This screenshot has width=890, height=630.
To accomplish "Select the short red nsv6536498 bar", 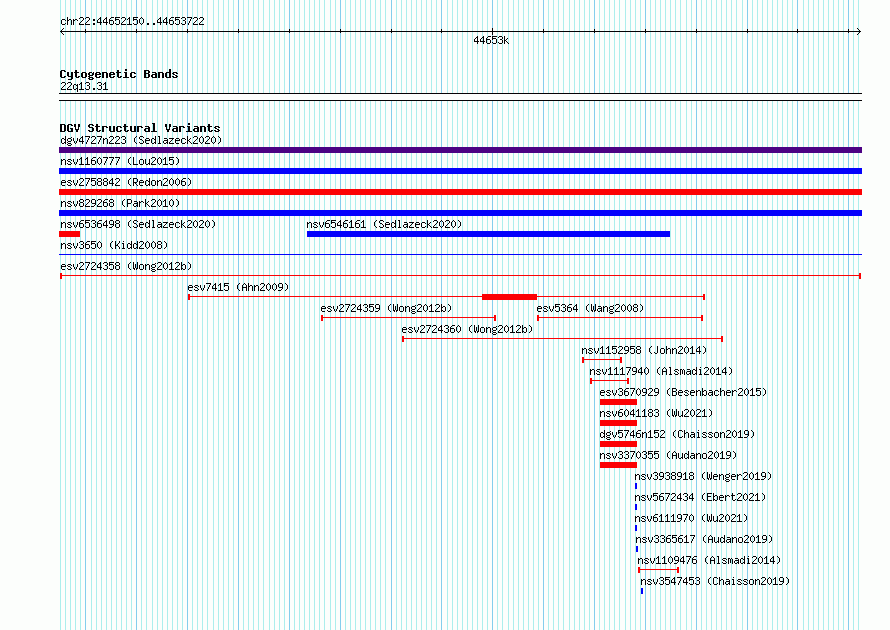I will click(70, 234).
